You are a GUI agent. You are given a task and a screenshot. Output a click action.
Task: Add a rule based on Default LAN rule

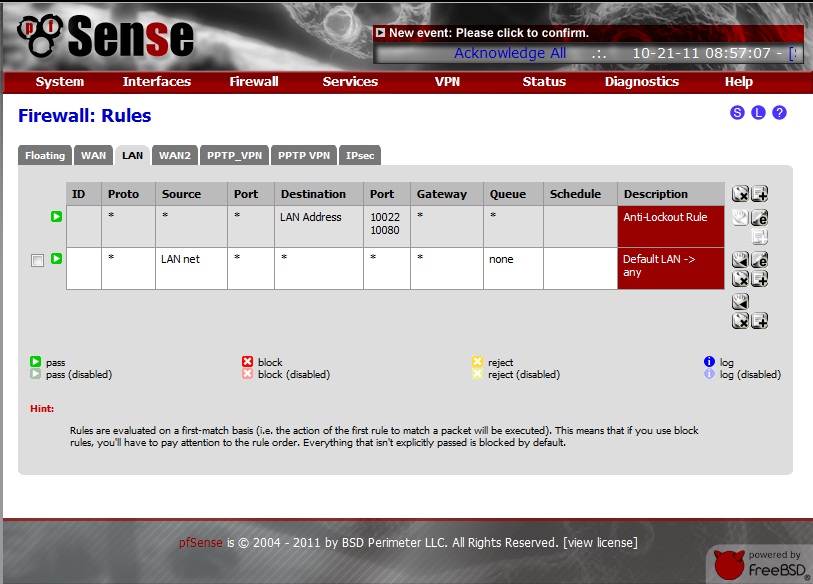coord(760,279)
